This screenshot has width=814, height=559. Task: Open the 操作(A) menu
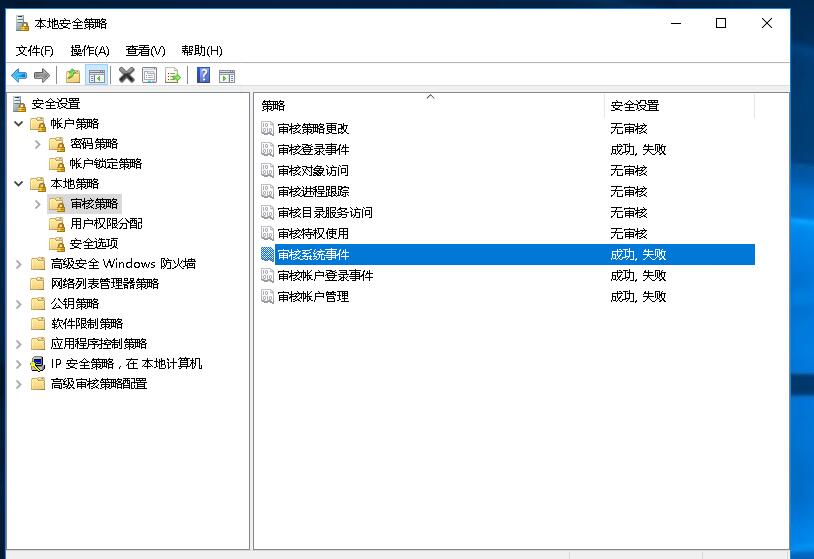click(90, 50)
